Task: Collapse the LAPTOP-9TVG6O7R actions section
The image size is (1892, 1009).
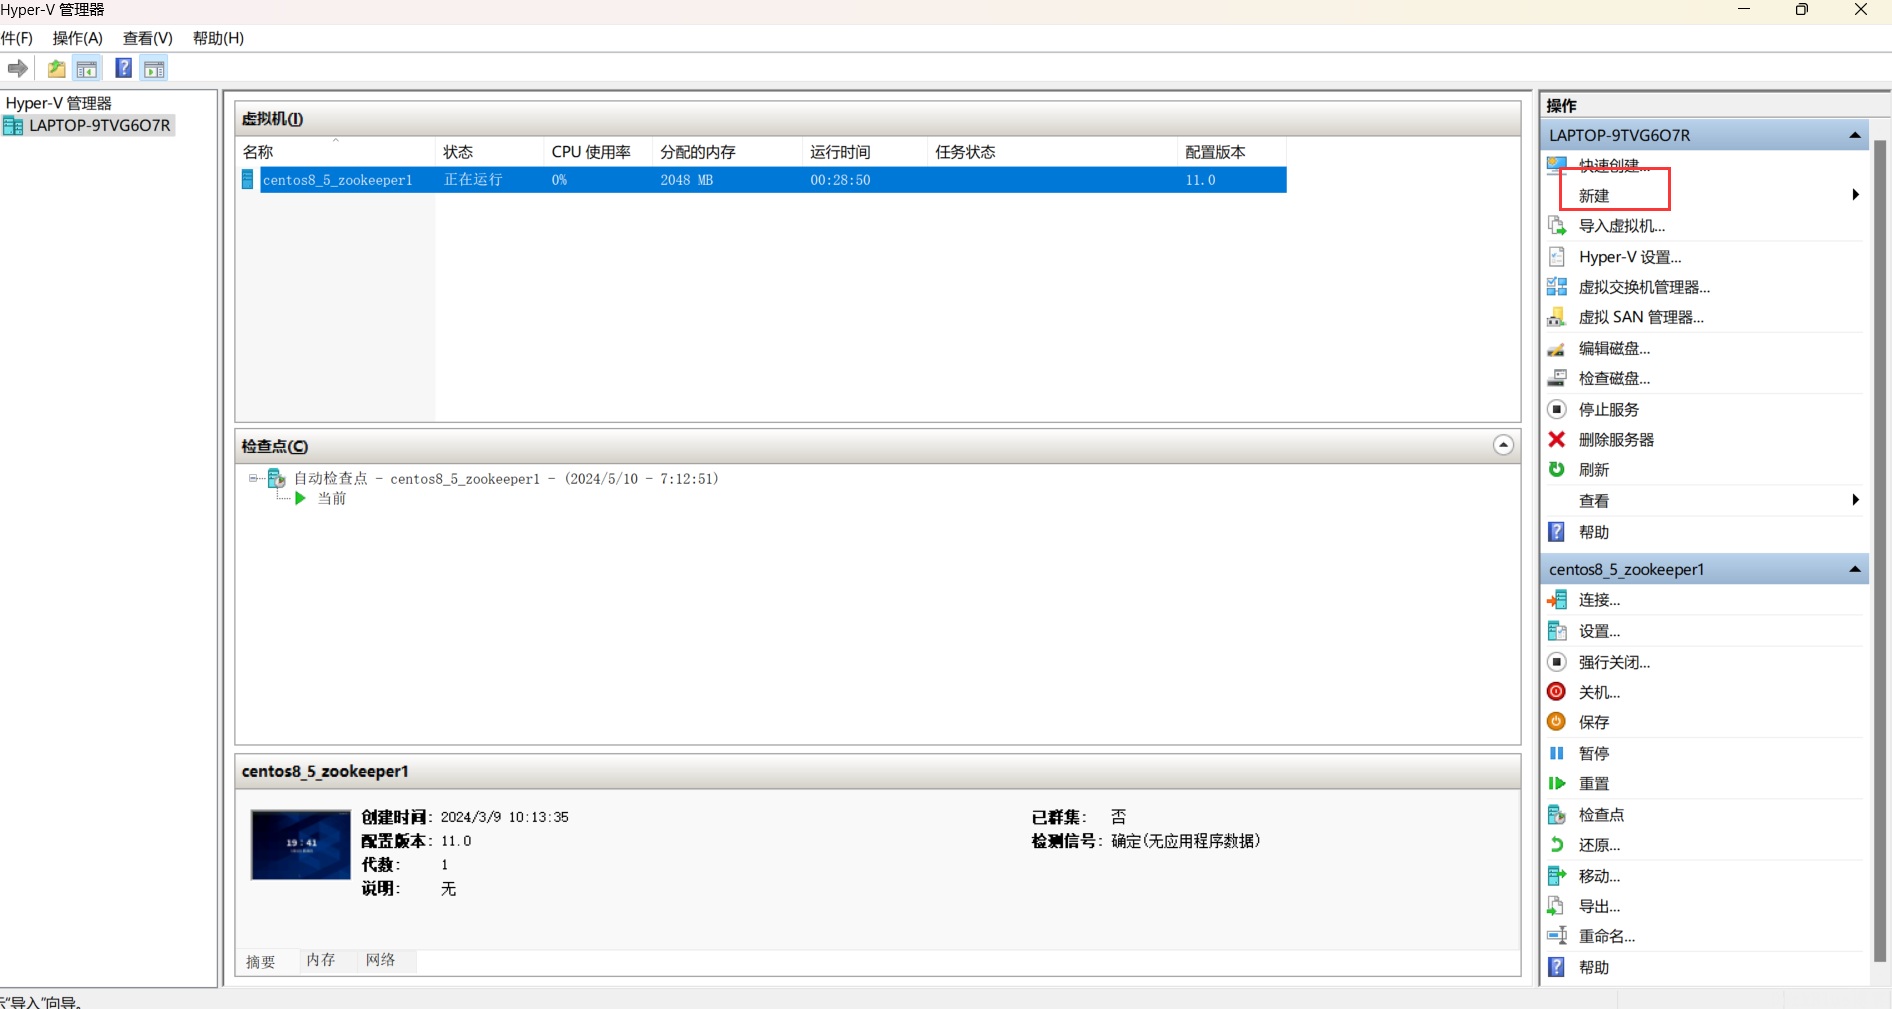Action: 1855,135
